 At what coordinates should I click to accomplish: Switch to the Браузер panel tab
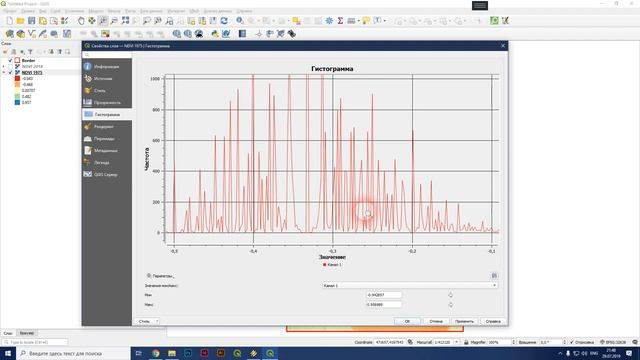click(27, 333)
